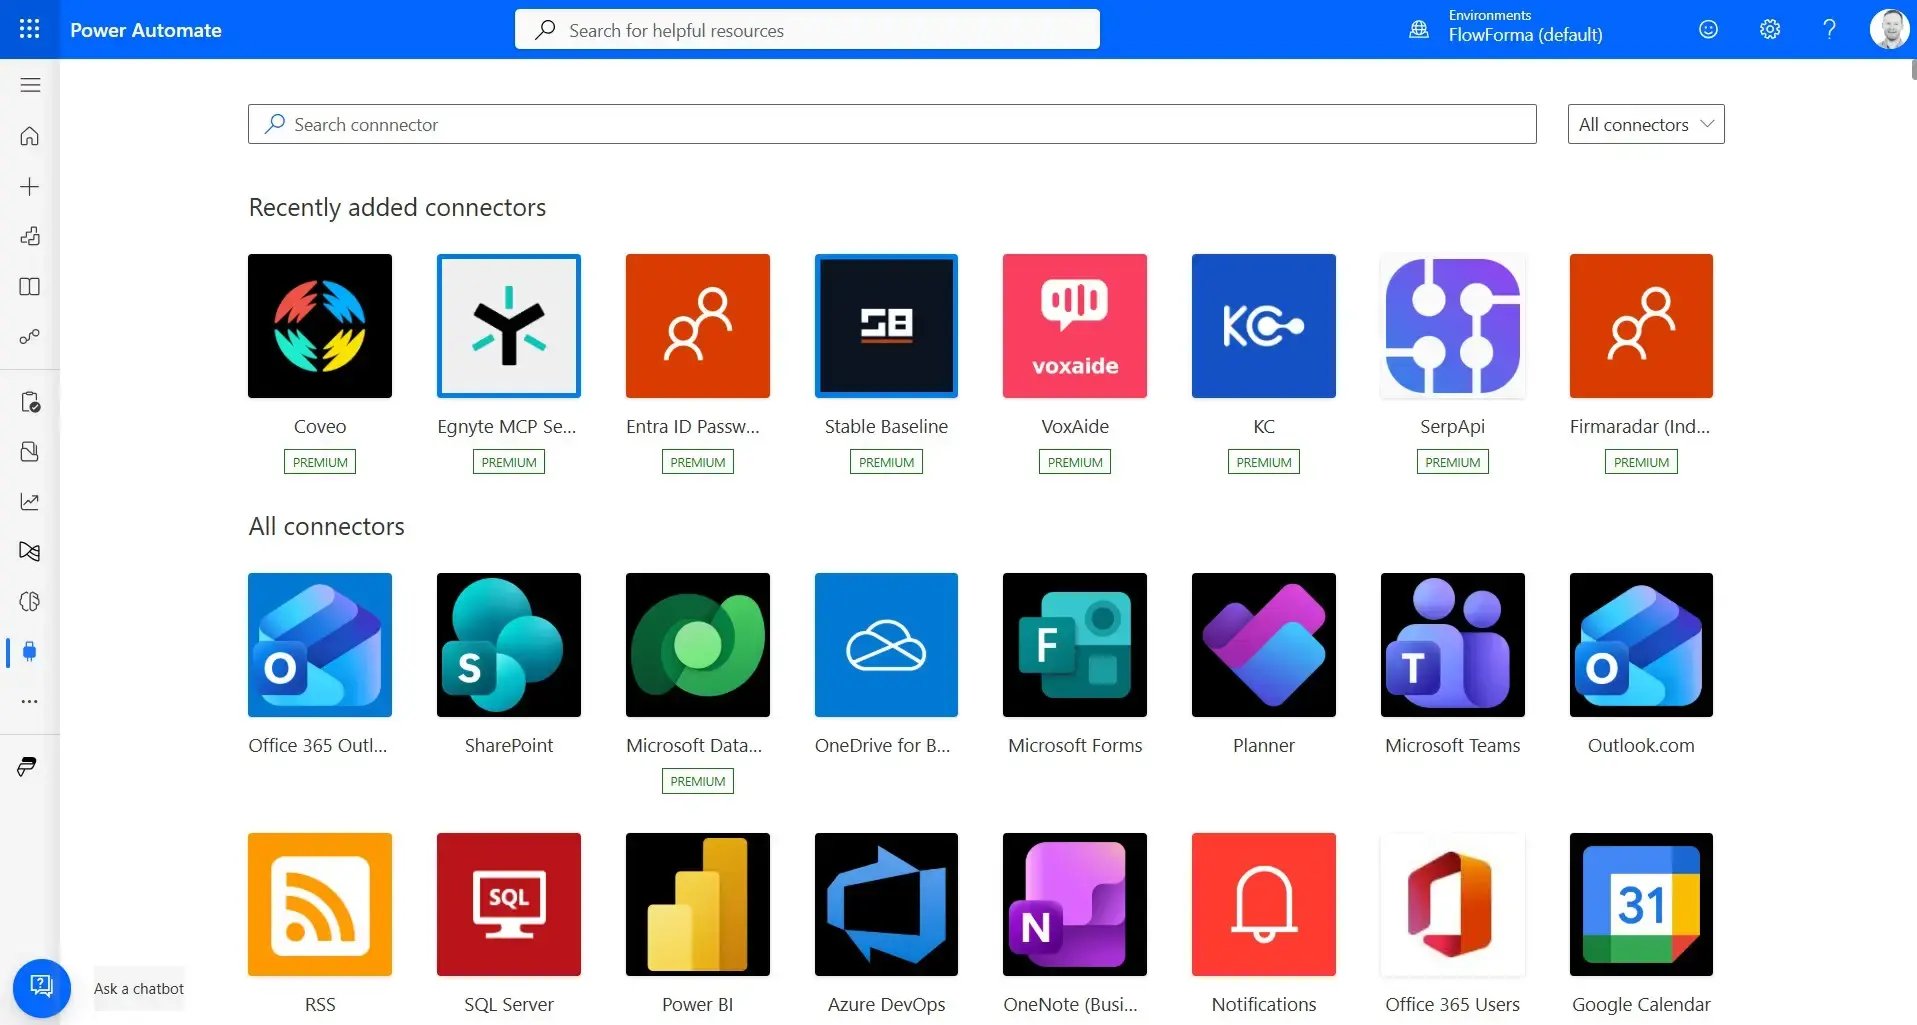The image size is (1917, 1025).
Task: Expand the All connectors filter dropdown
Action: click(x=1646, y=124)
